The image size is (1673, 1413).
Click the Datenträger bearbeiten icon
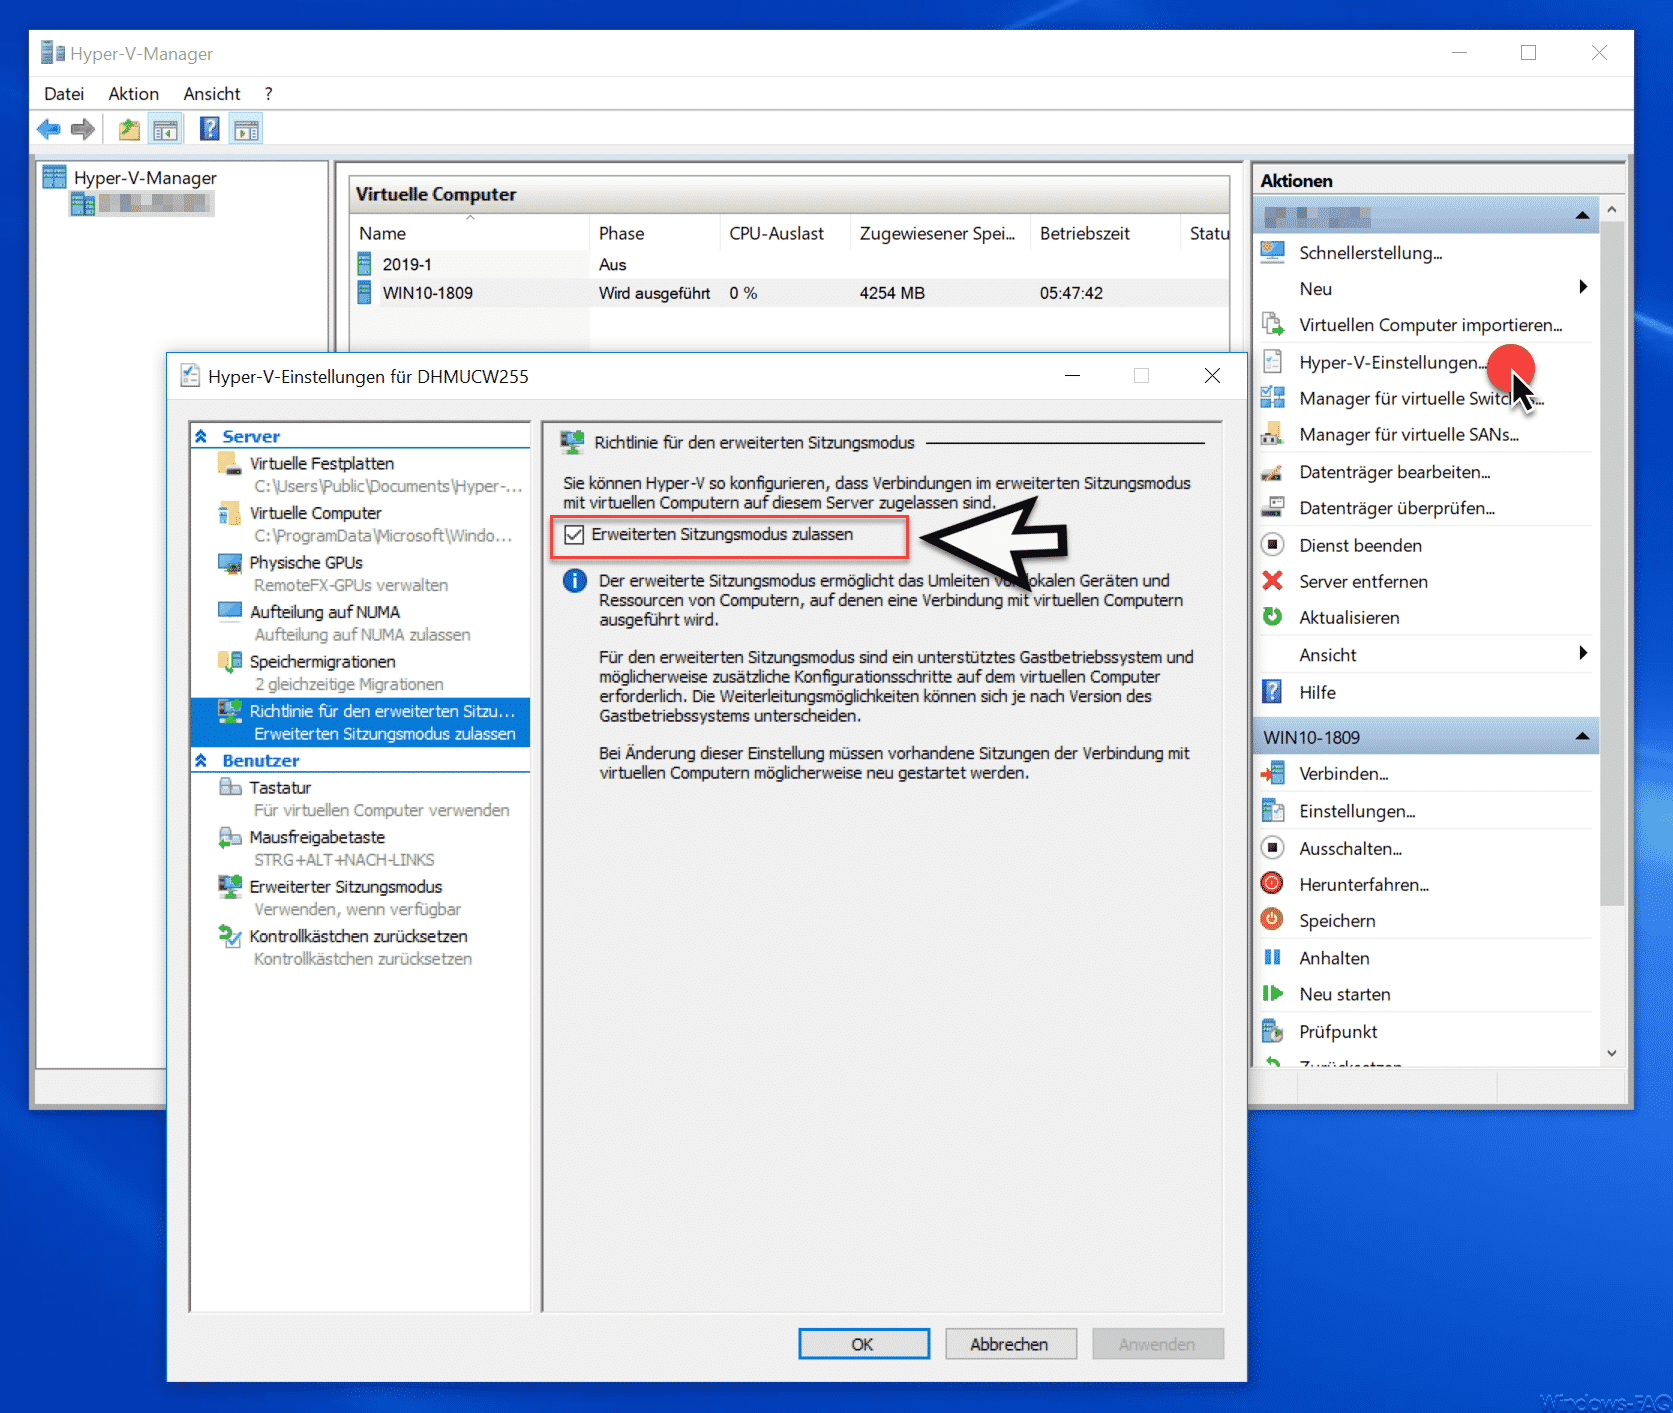pos(1273,471)
